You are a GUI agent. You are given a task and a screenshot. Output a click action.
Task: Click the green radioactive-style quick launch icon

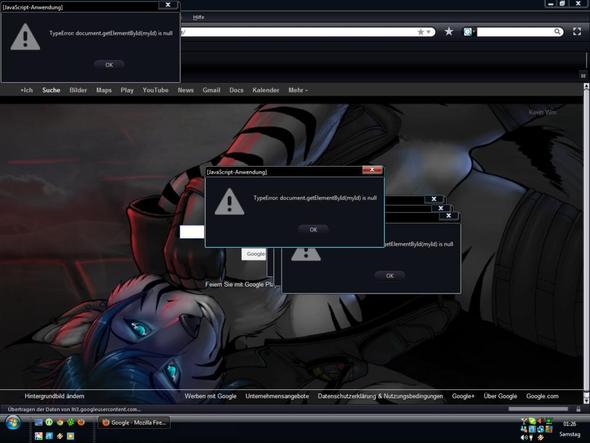(x=70, y=422)
